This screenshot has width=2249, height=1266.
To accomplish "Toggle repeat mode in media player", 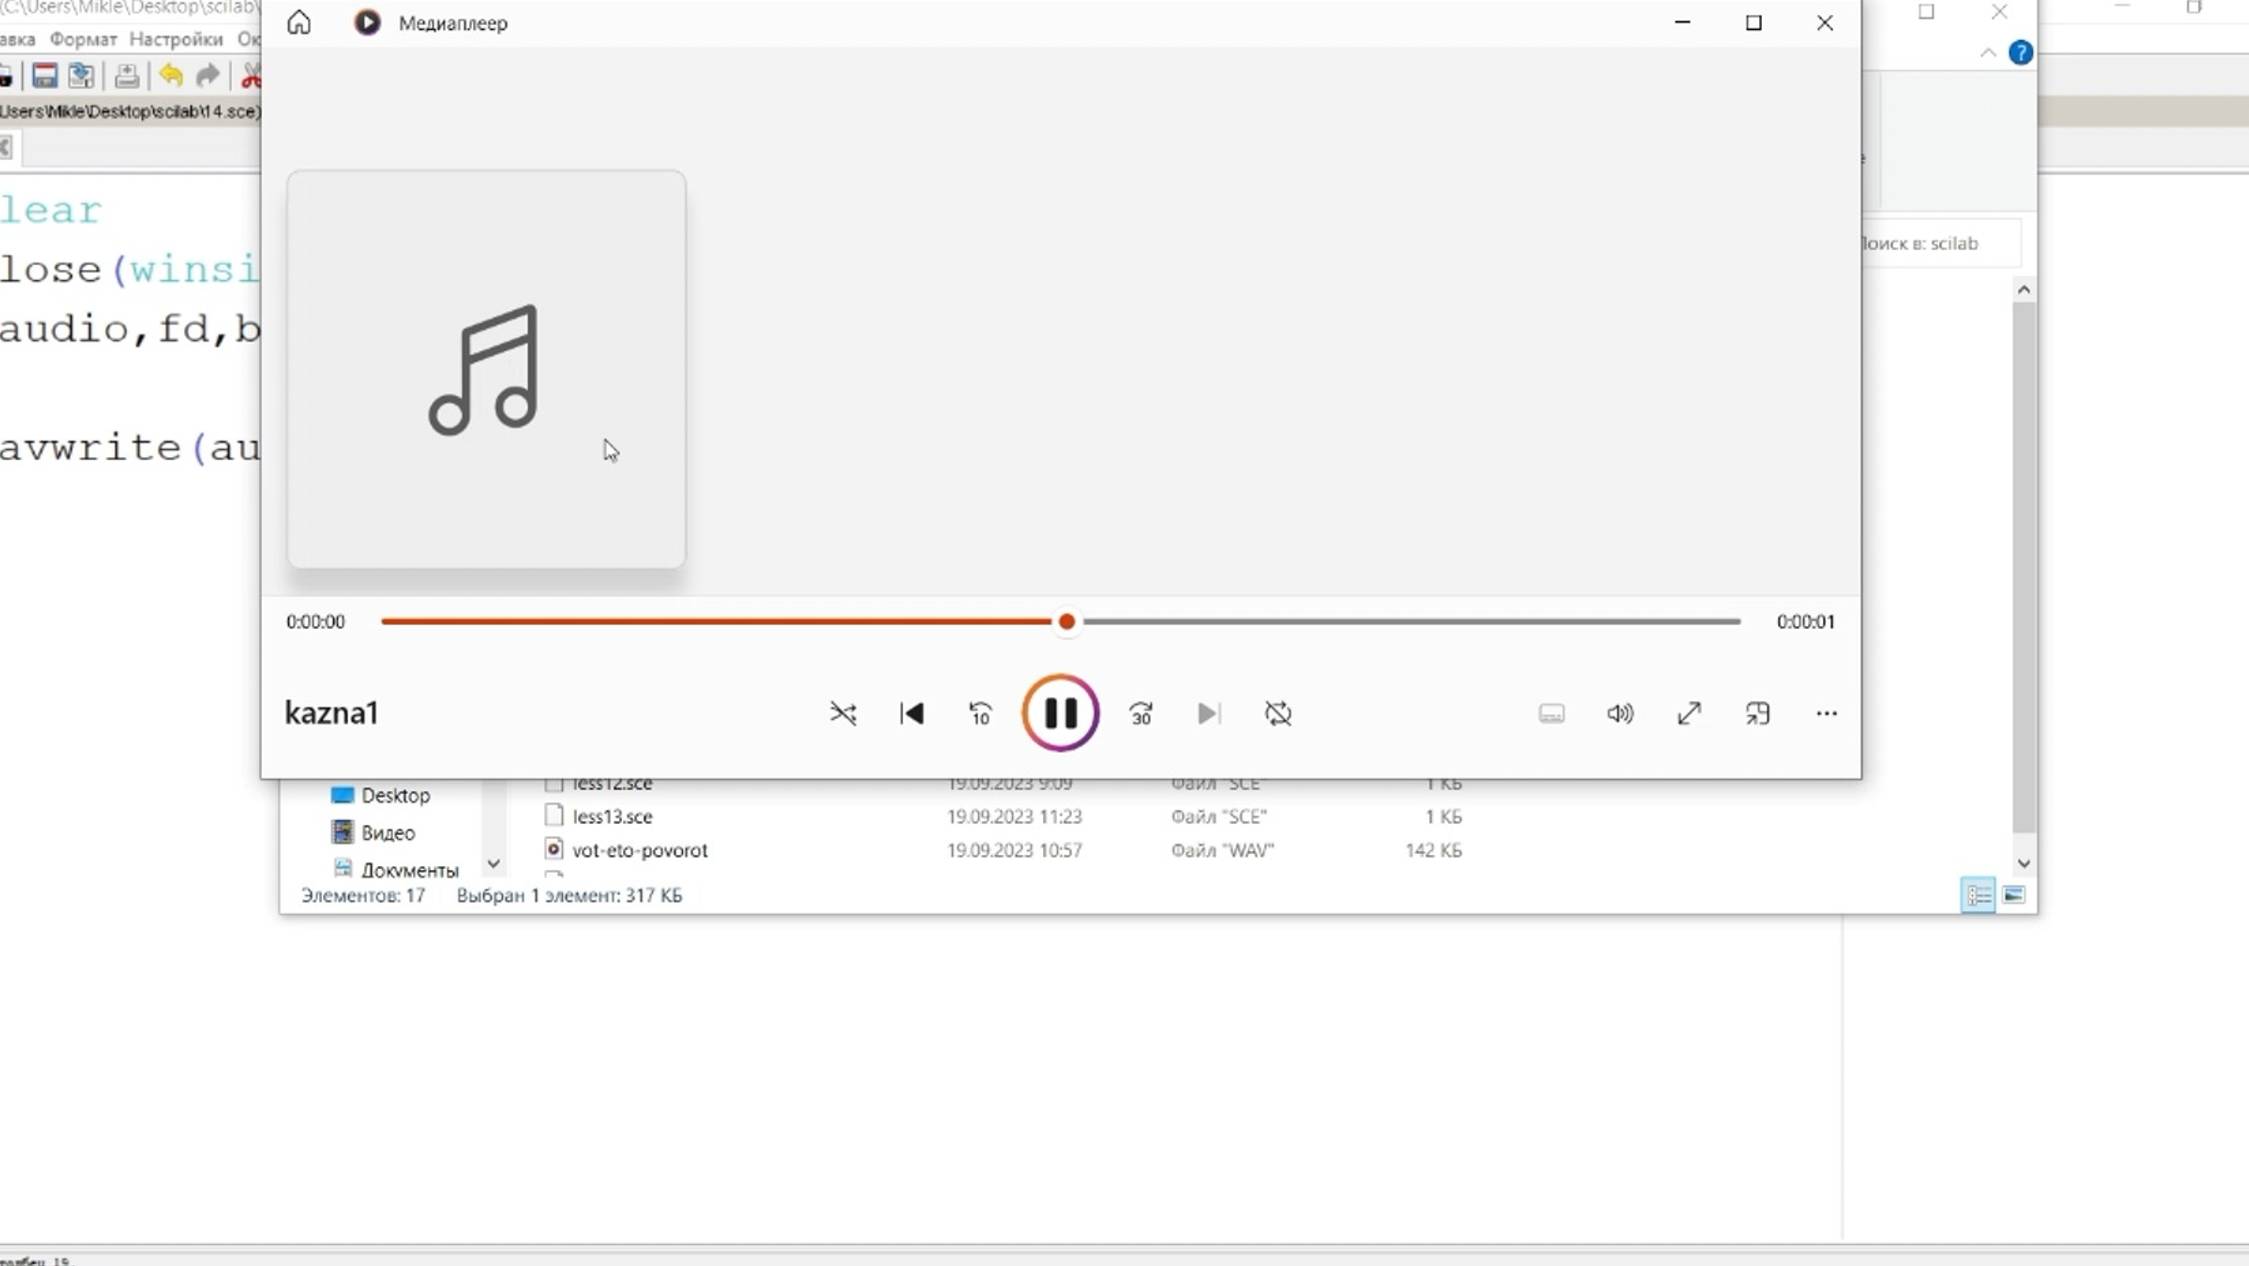I will click(1278, 713).
